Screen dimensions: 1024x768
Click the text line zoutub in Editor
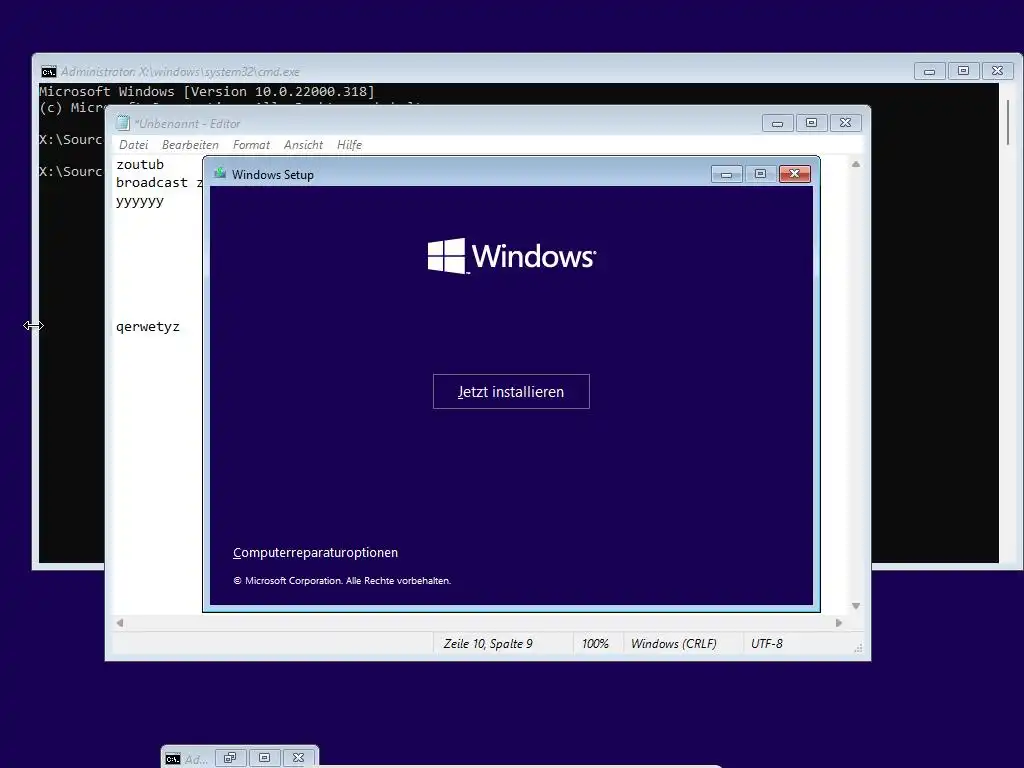[140, 165]
